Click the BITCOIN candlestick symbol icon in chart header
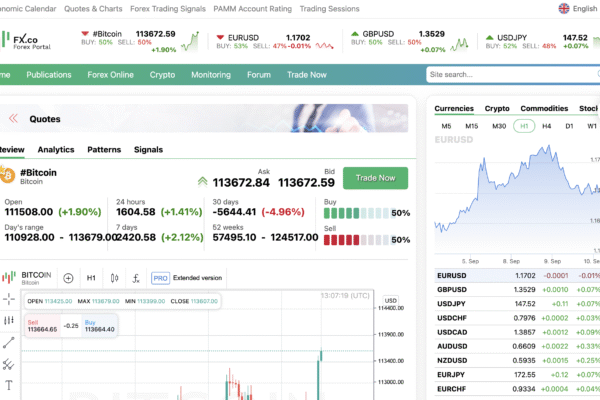This screenshot has height=400, width=600. (x=9, y=277)
